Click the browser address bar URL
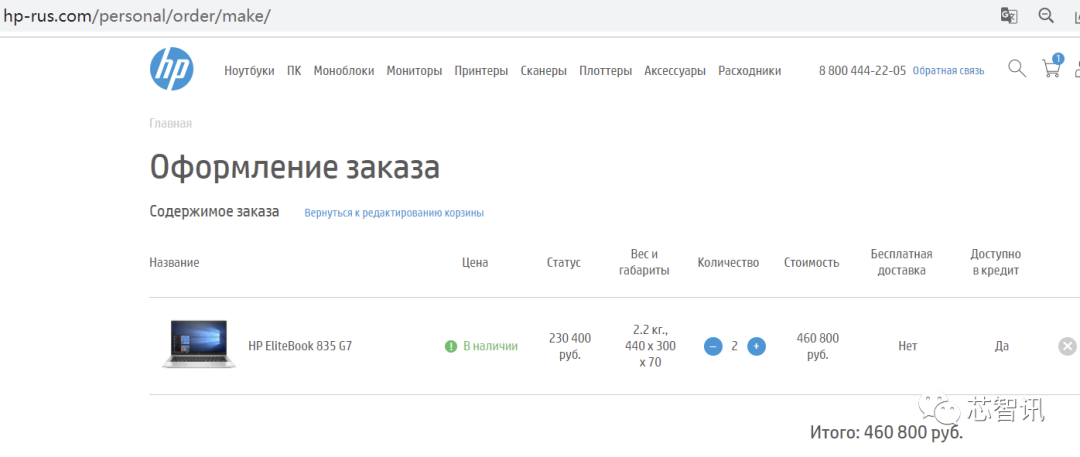This screenshot has height=457, width=1080. (x=137, y=16)
